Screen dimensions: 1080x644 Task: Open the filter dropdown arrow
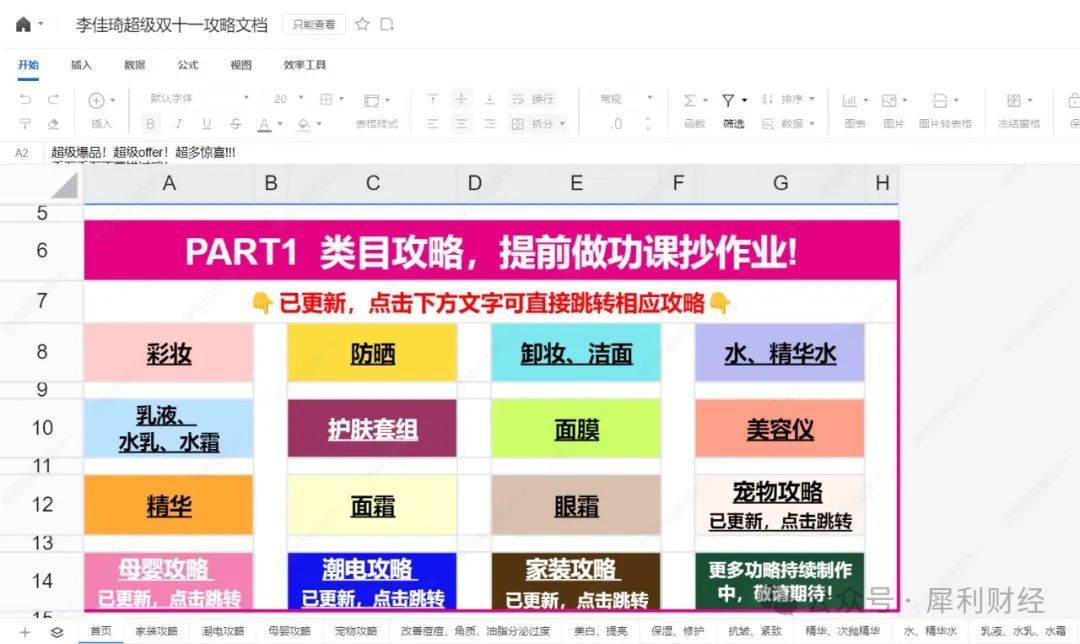(745, 101)
